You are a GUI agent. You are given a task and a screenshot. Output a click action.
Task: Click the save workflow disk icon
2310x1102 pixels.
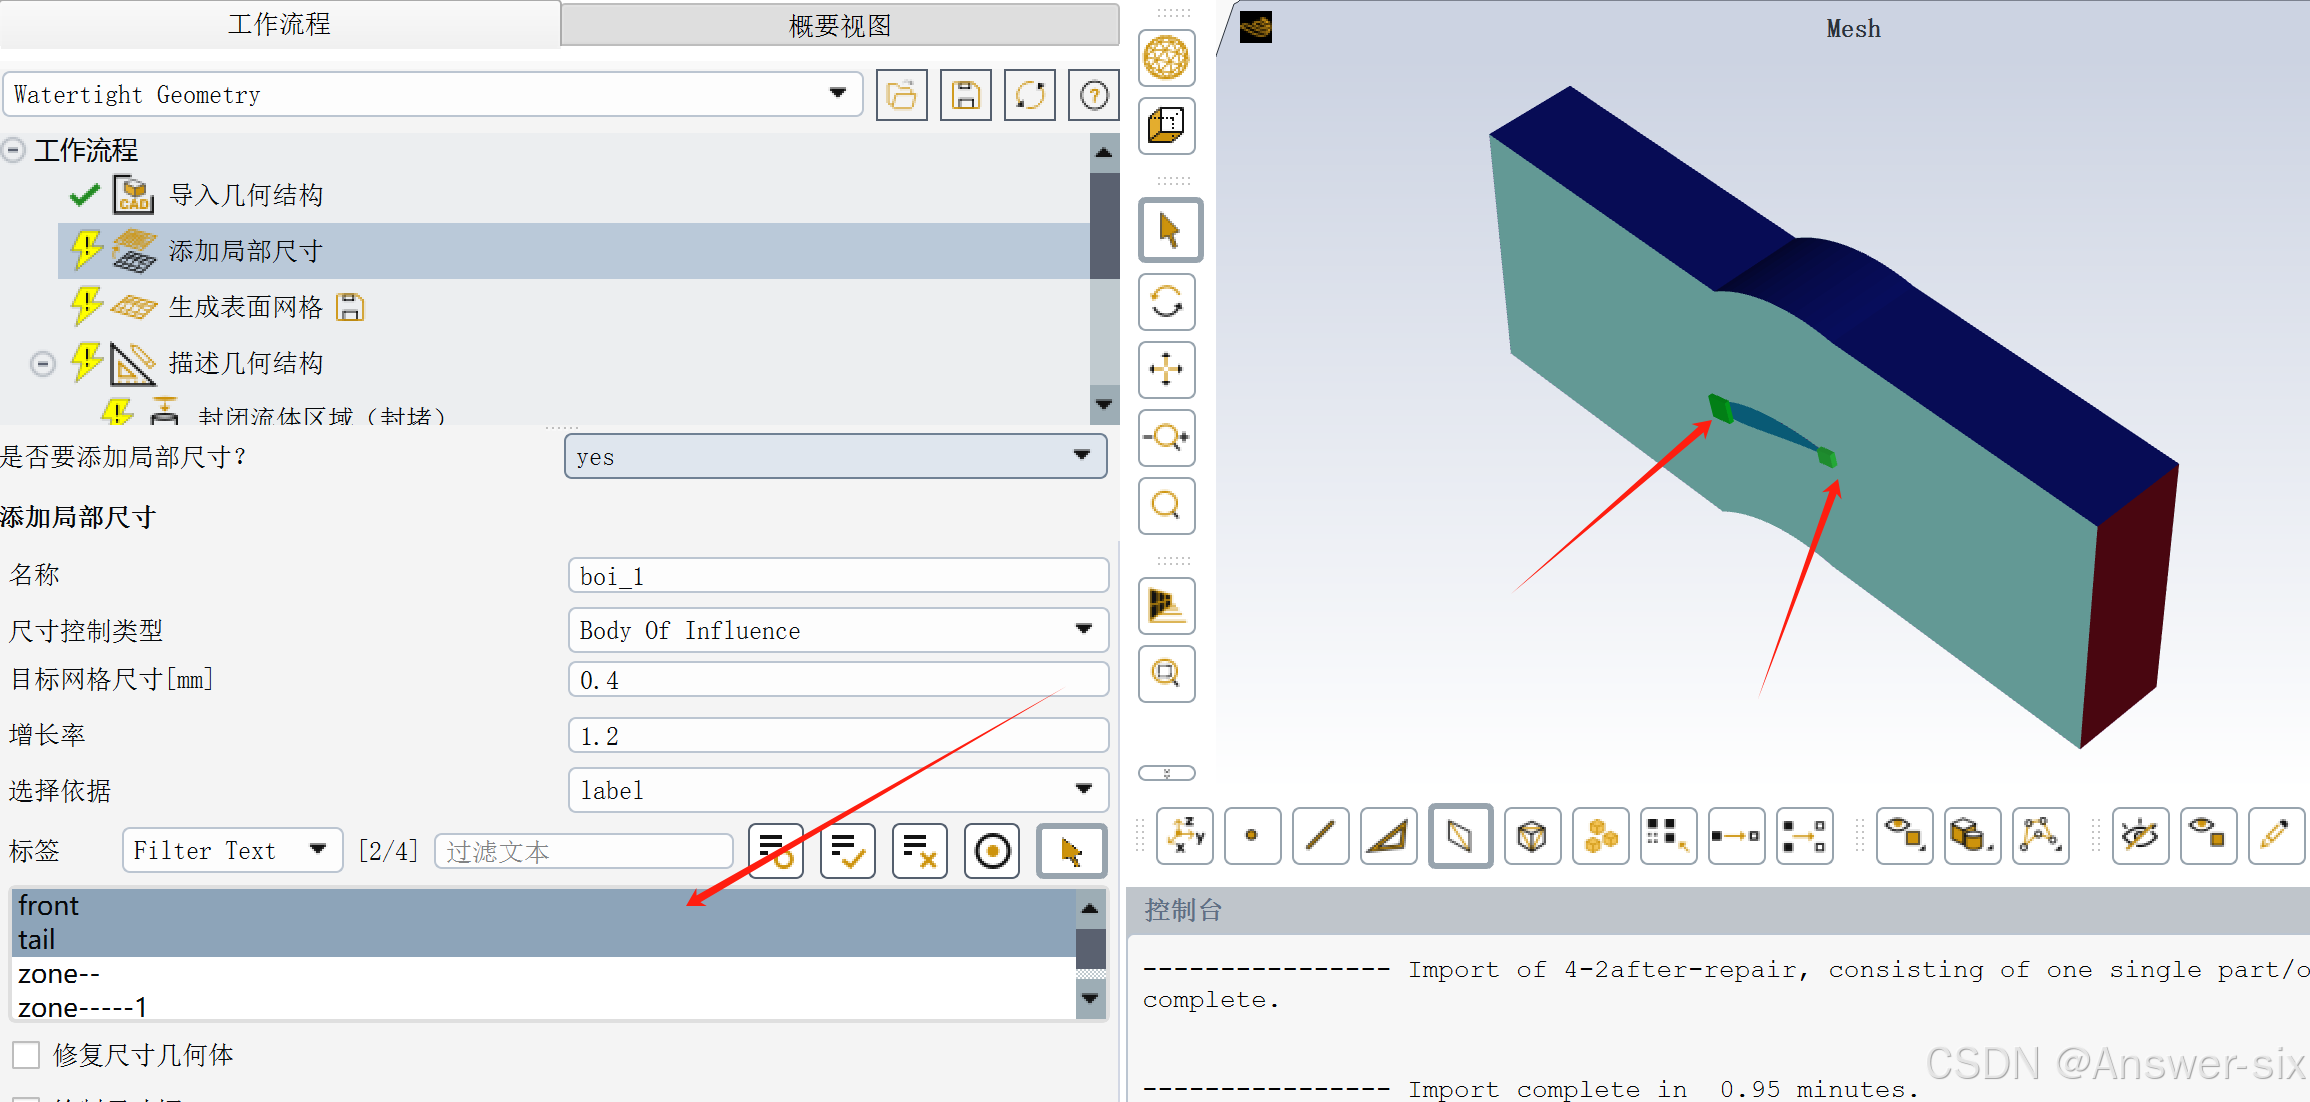pyautogui.click(x=965, y=96)
